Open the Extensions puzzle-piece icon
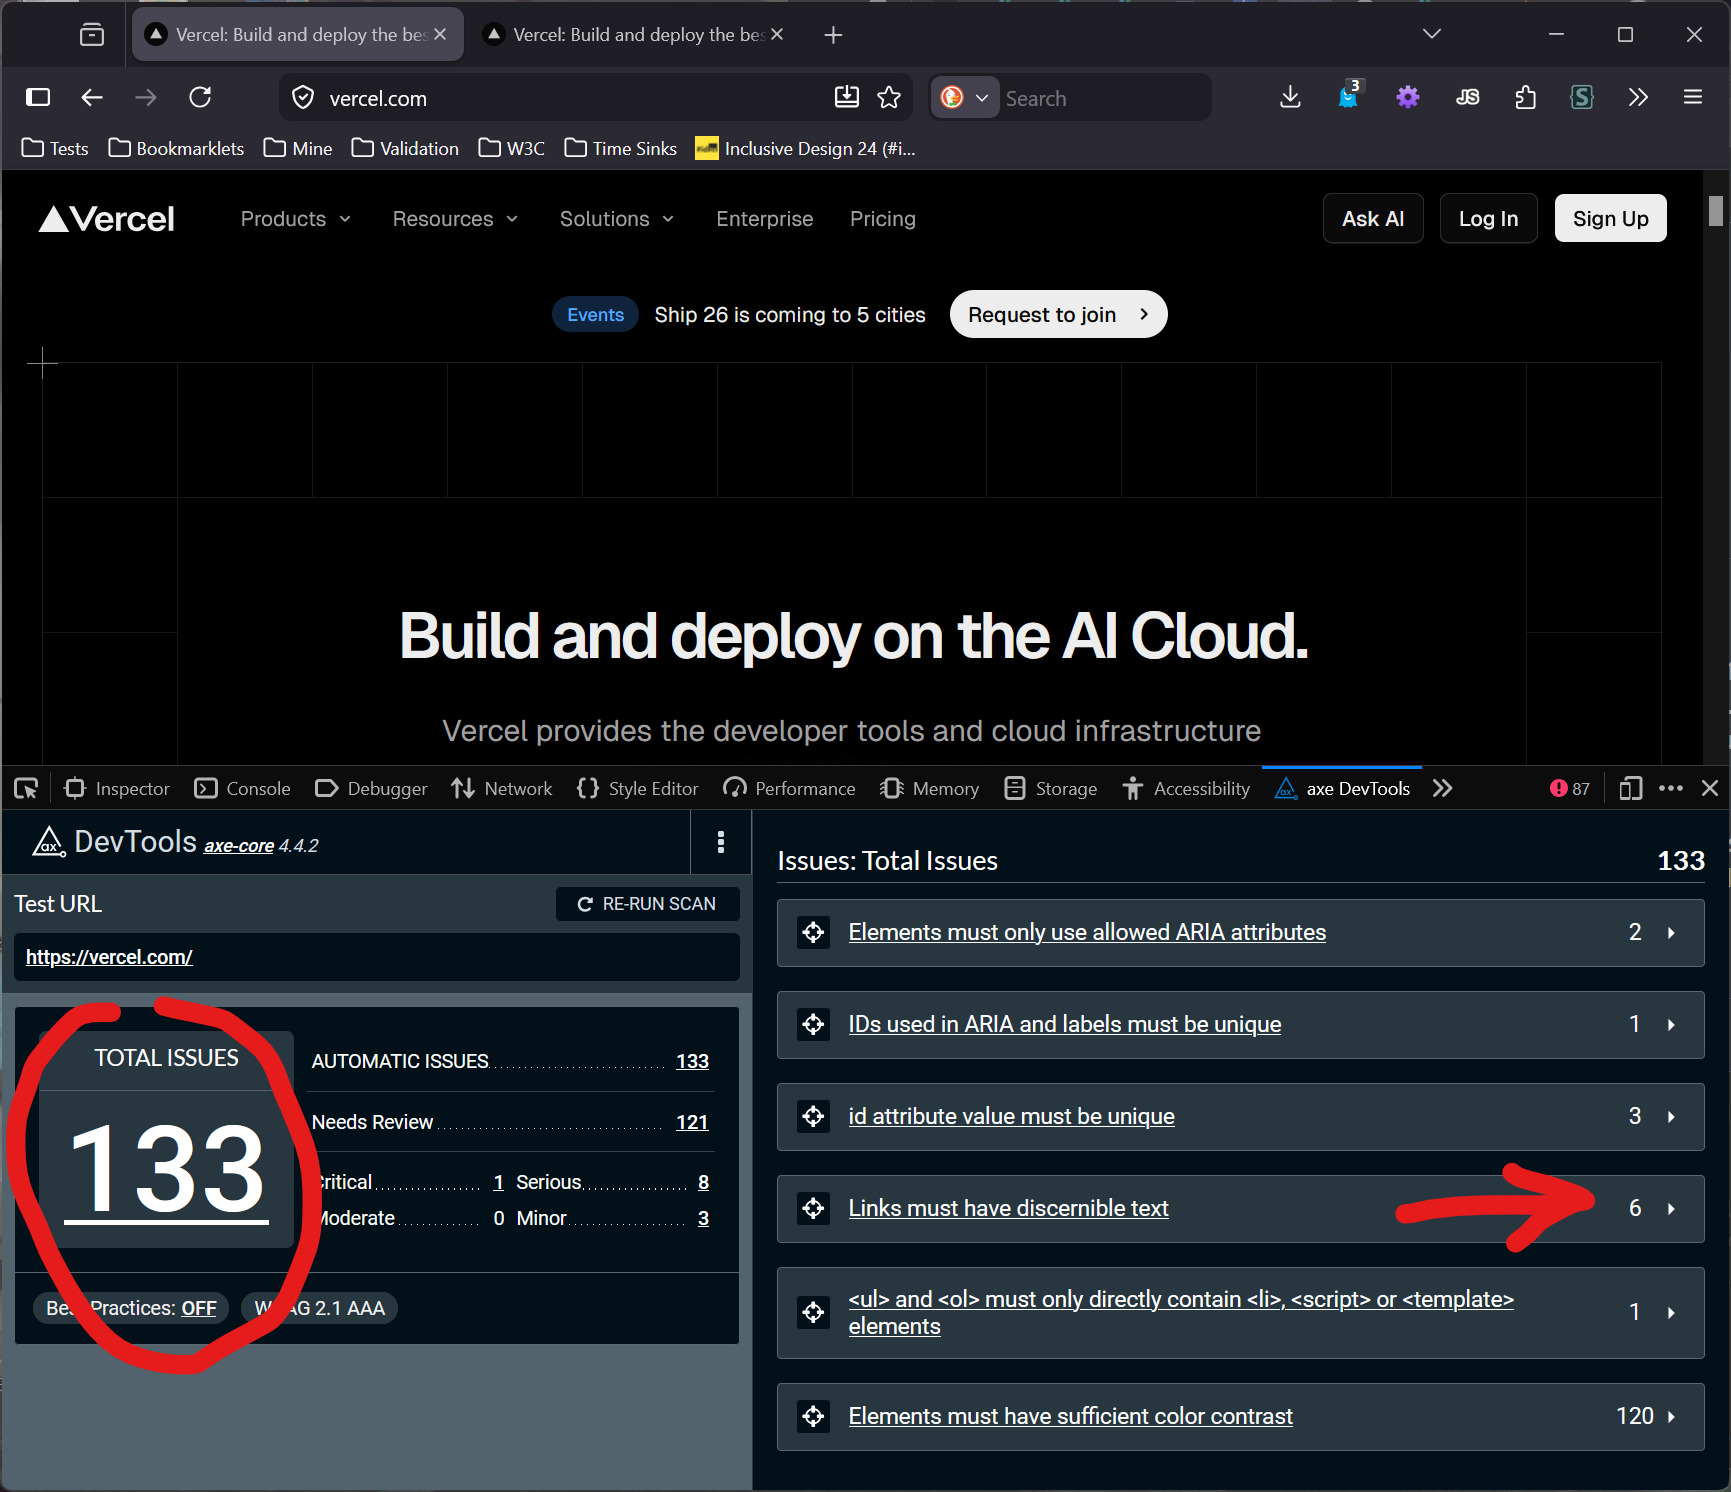1731x1492 pixels. 1525,97
